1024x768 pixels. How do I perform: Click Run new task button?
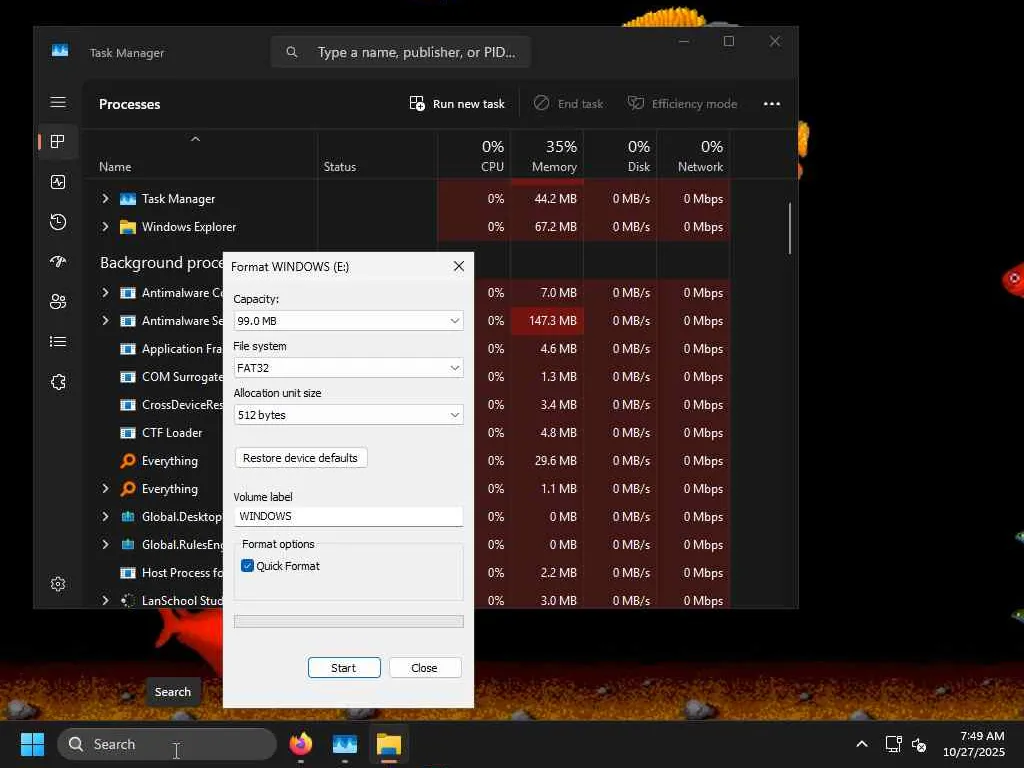pos(457,104)
